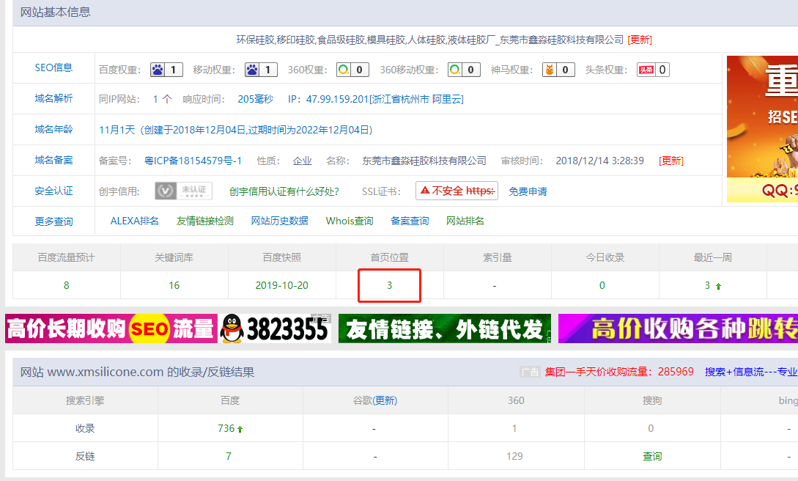
Task: Select the 安全认证 row label
Action: [53, 191]
